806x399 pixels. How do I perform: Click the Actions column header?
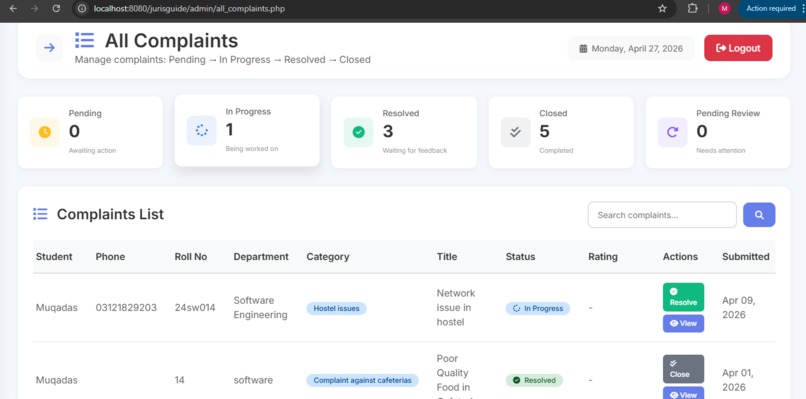click(680, 257)
